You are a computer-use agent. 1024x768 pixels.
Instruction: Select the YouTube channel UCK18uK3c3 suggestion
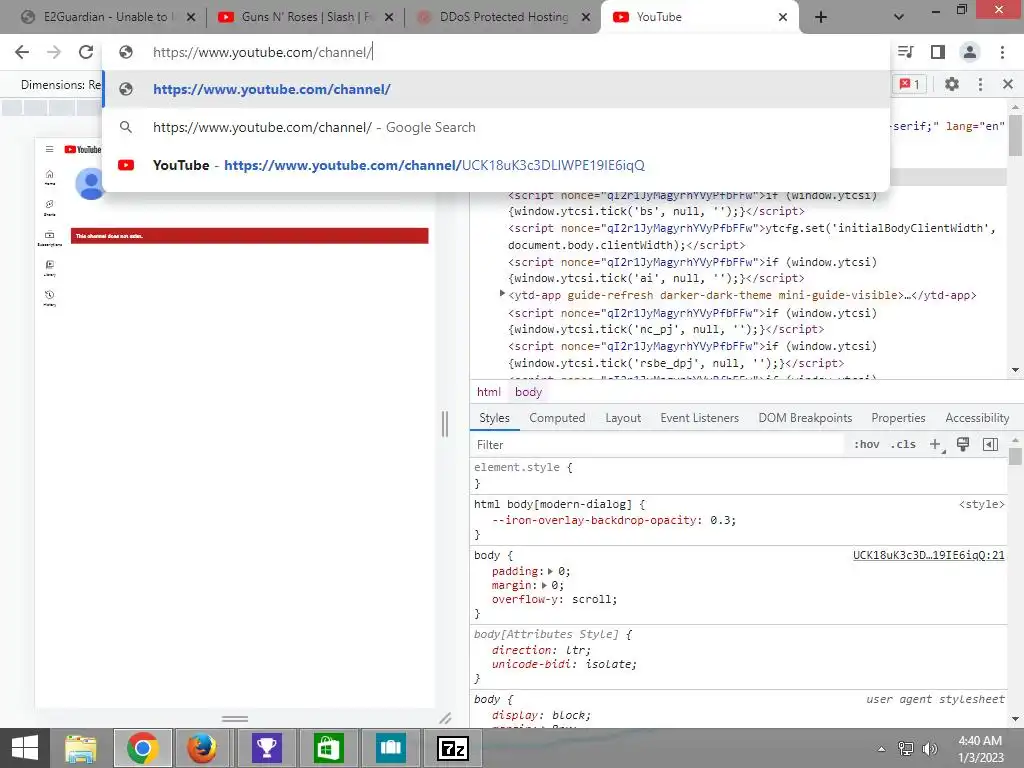[496, 165]
